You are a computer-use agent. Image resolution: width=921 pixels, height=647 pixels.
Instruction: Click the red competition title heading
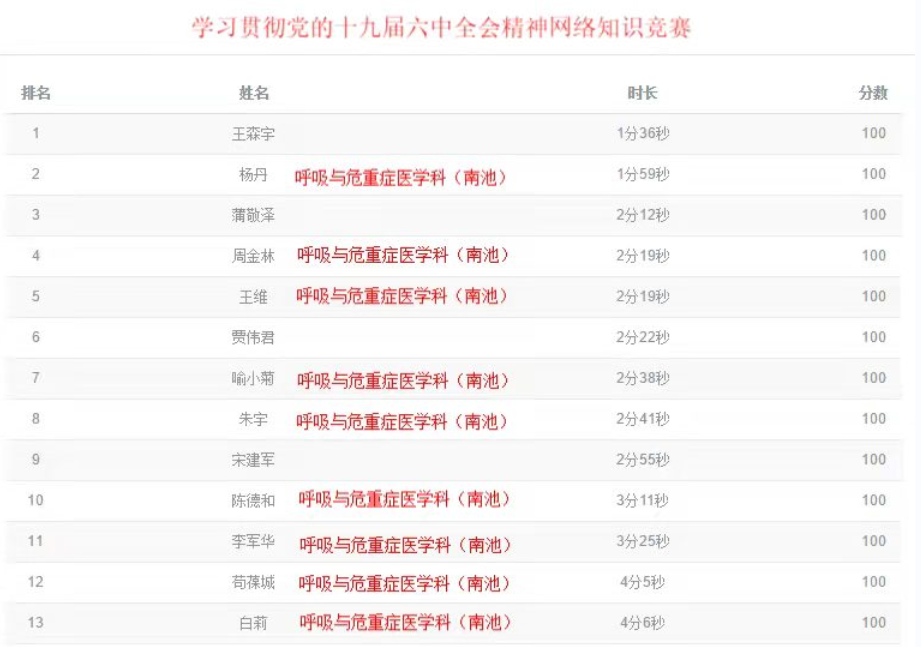point(441,28)
